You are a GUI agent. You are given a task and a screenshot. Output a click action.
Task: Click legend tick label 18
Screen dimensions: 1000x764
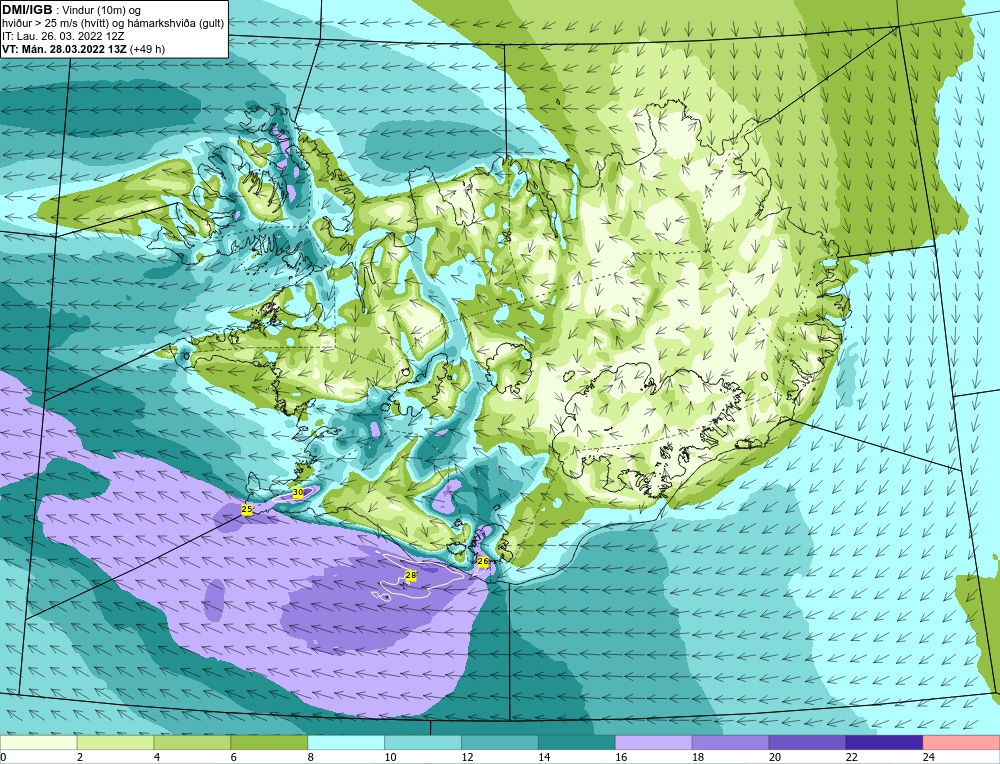click(x=698, y=757)
